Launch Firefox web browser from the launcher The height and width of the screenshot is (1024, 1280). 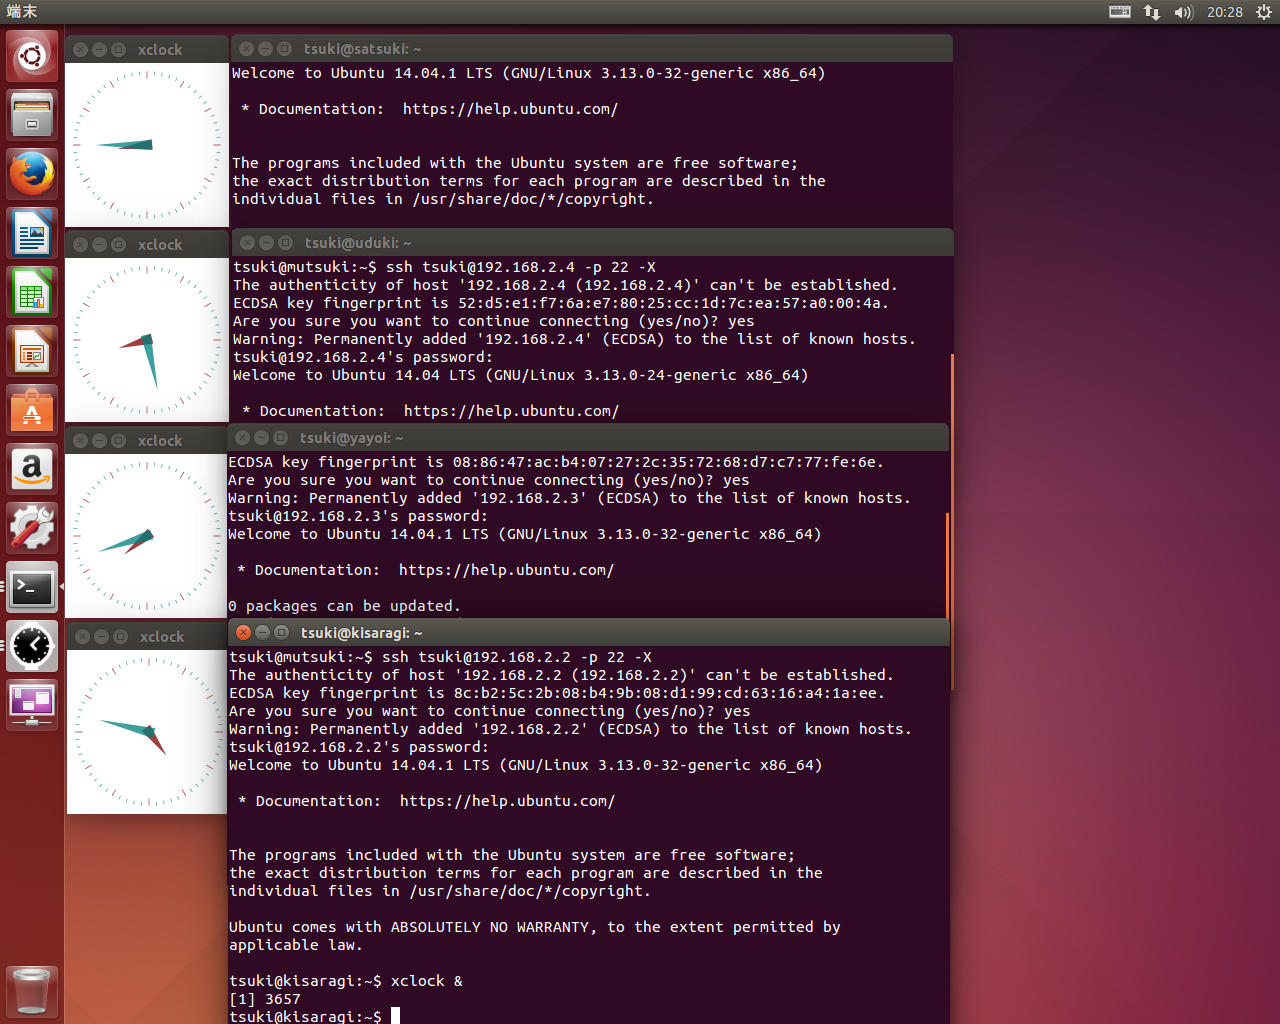tap(32, 173)
